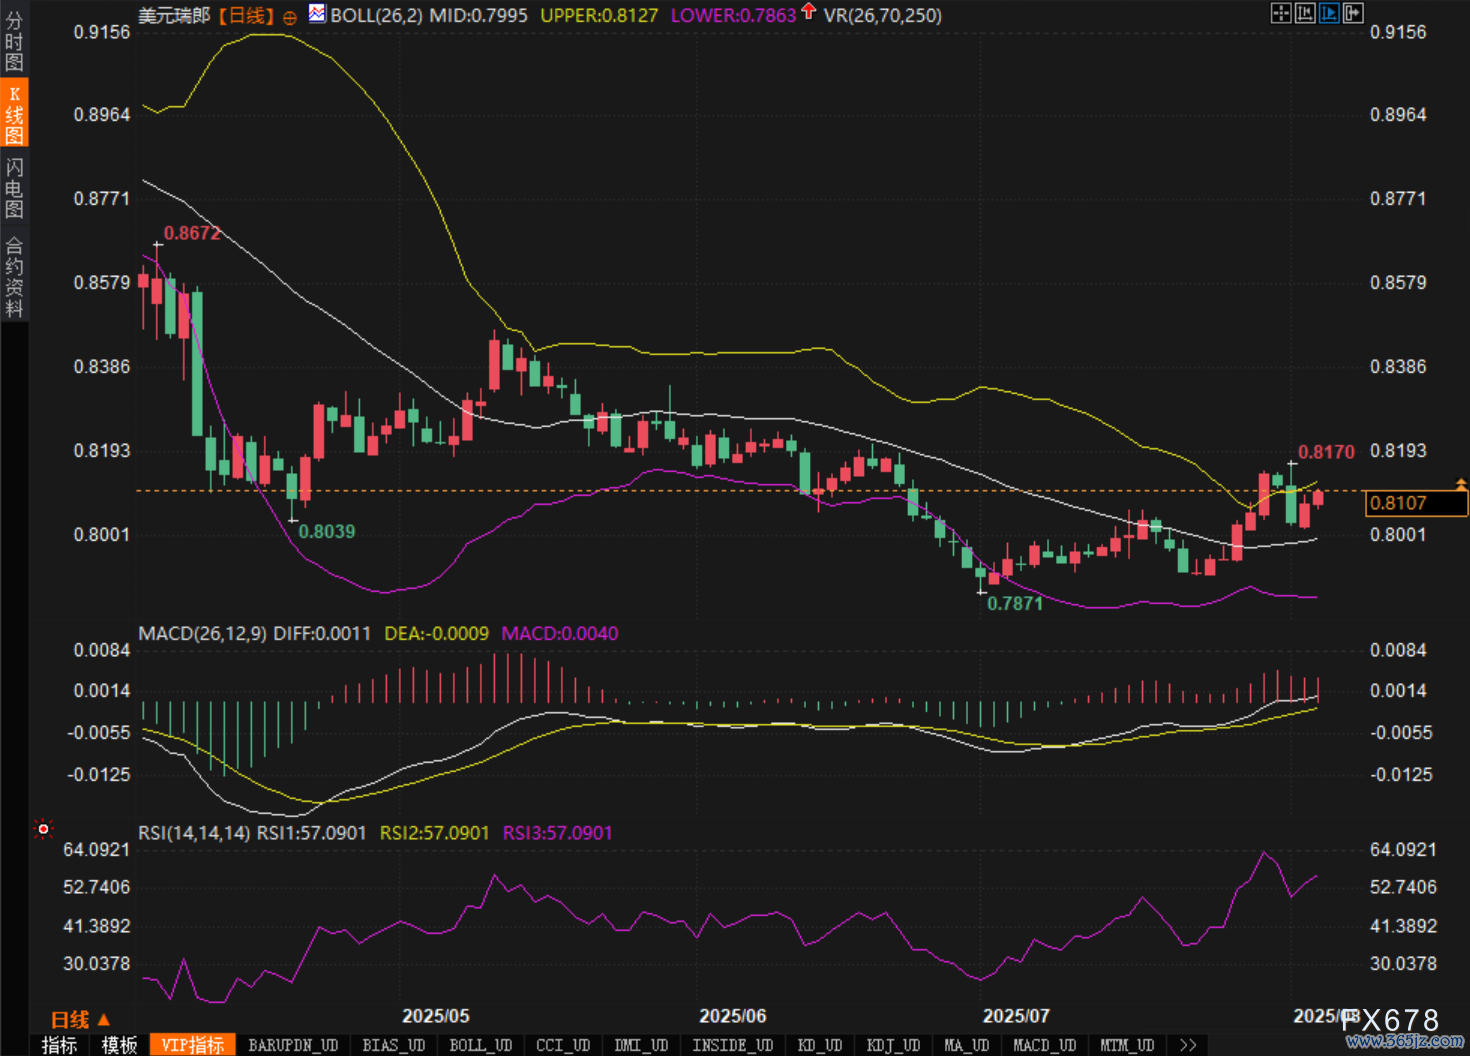Click the orange circle icon beside 日线
Image resolution: width=1470 pixels, height=1056 pixels.
coord(290,17)
